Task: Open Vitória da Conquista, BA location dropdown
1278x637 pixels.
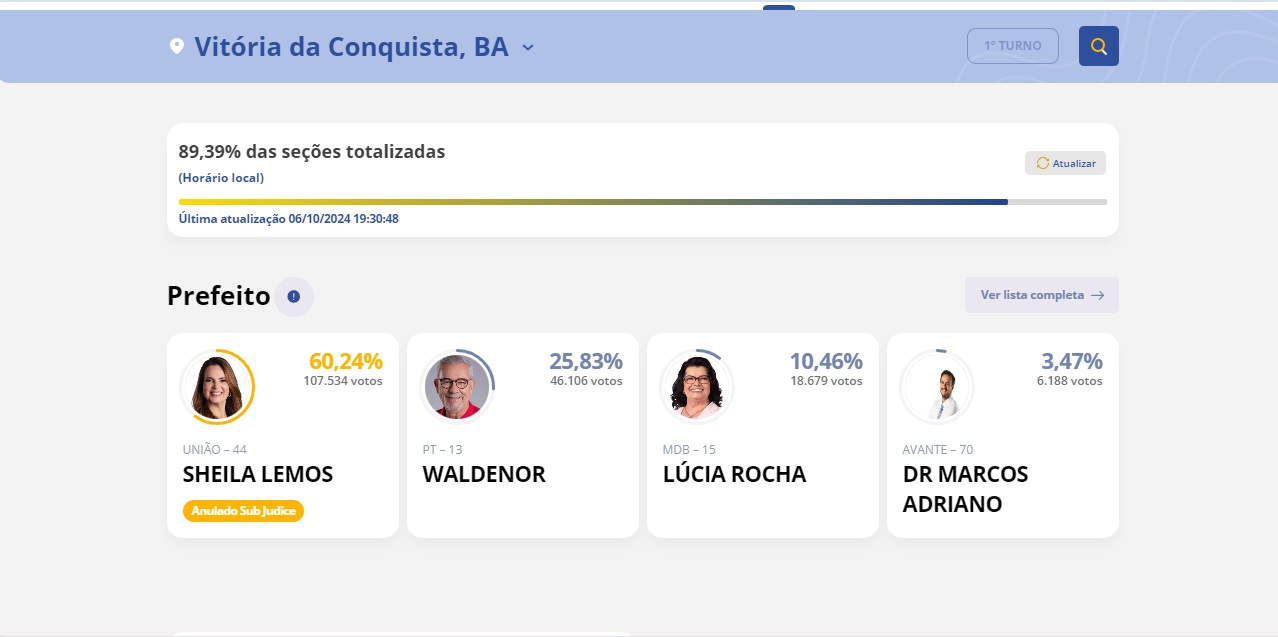Action: [352, 46]
